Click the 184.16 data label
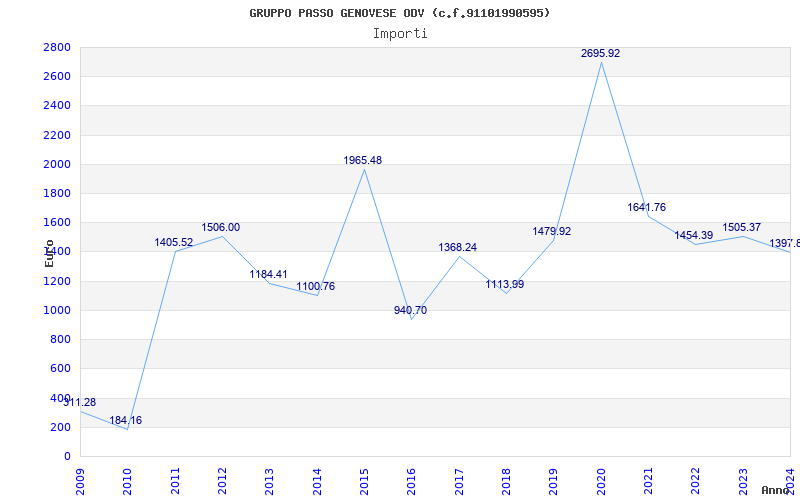This screenshot has width=800, height=500. (126, 420)
